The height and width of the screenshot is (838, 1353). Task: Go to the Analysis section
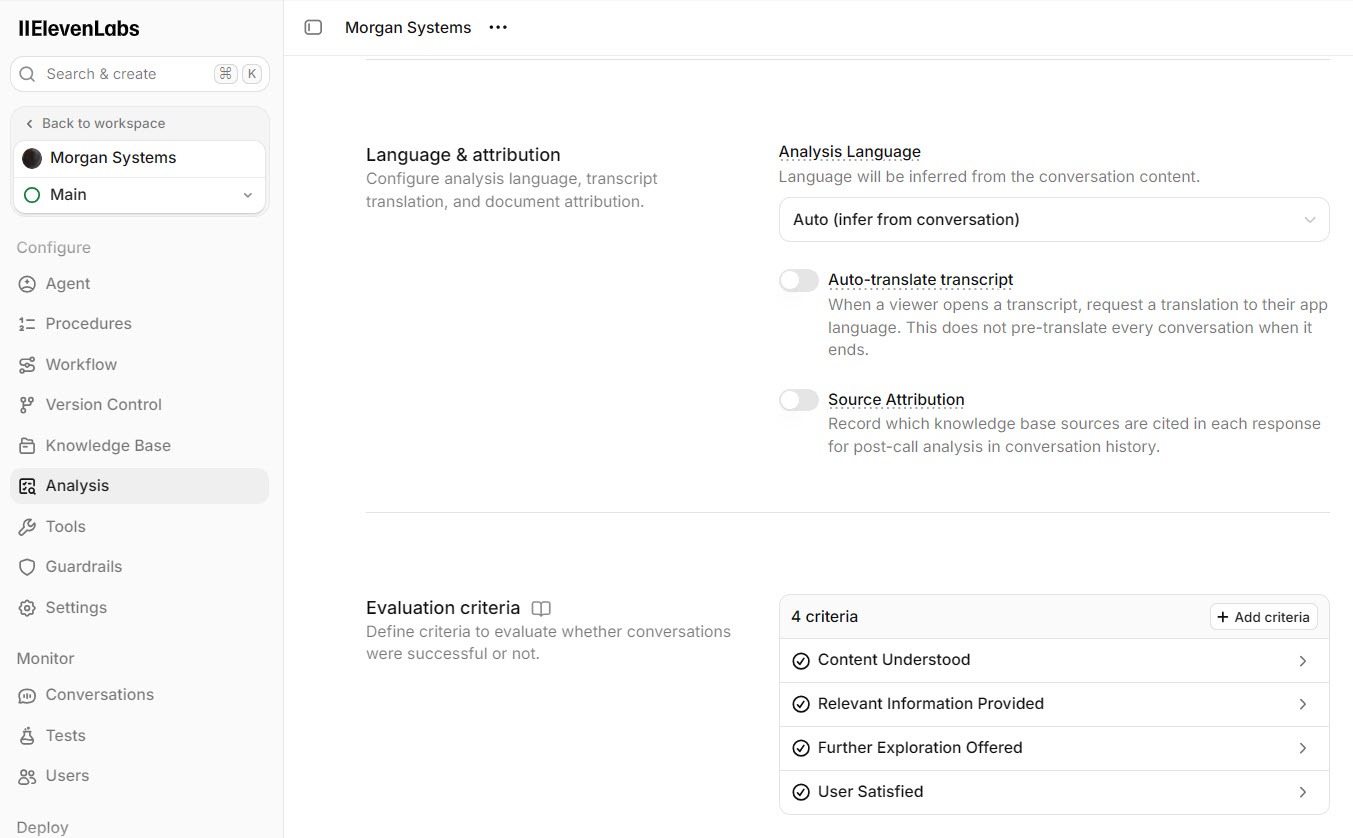(x=140, y=486)
